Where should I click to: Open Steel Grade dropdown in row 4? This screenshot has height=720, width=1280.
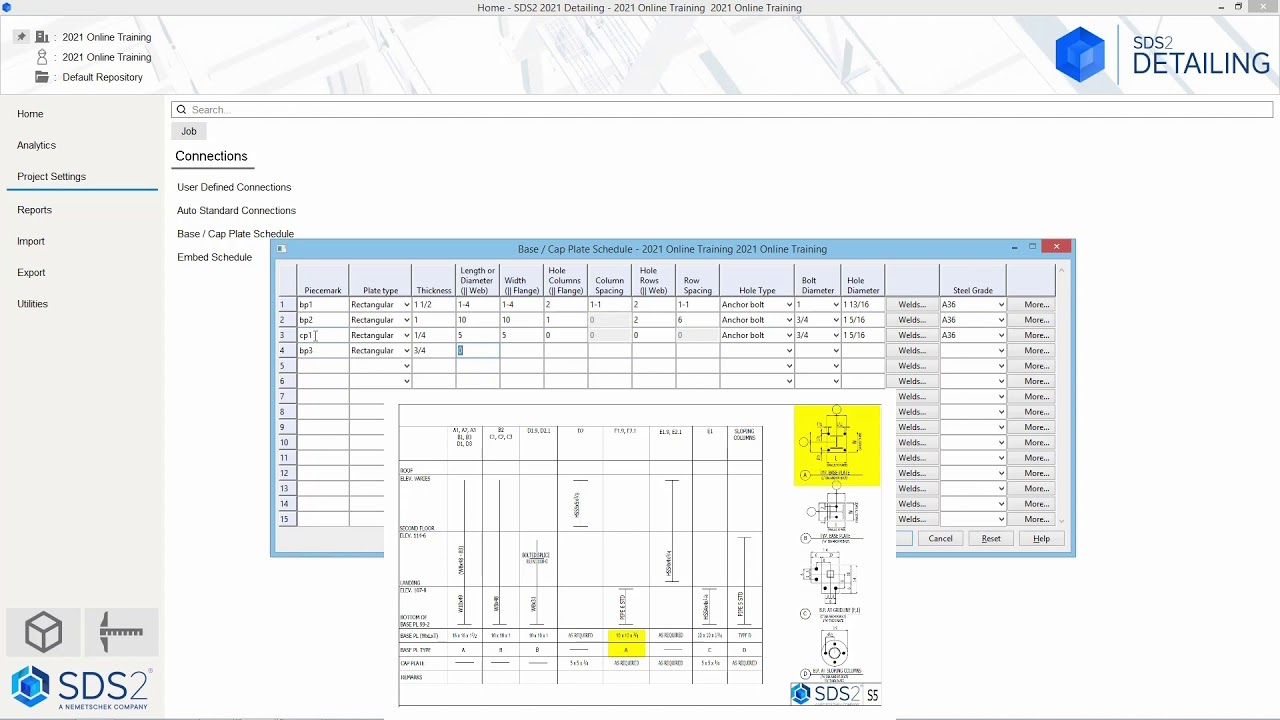pos(1001,351)
